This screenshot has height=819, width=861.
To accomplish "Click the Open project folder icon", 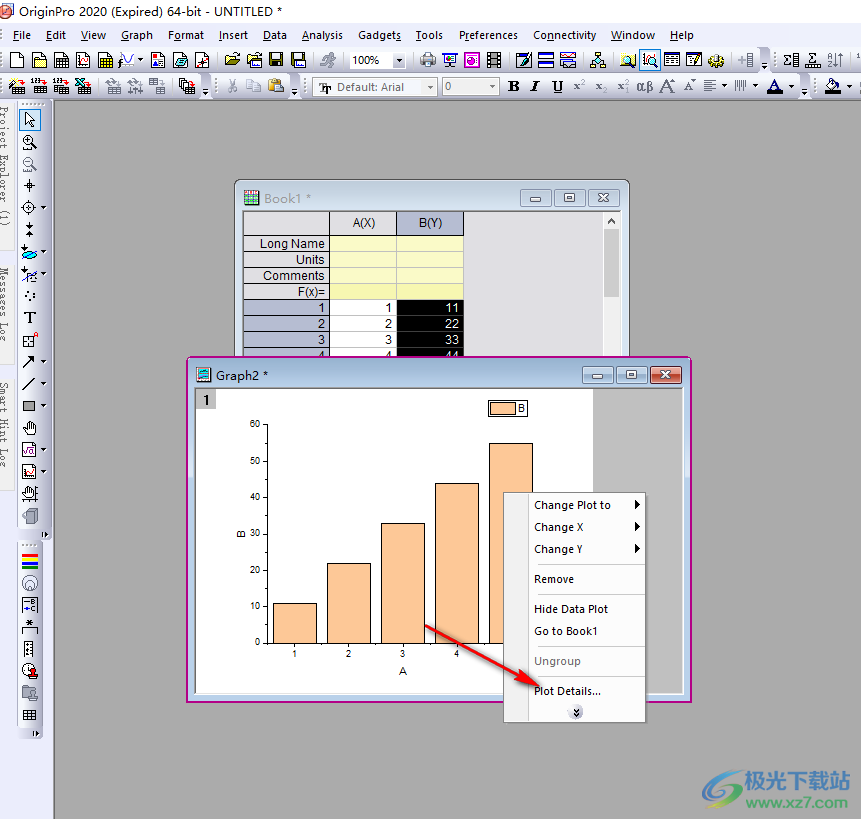I will (x=232, y=60).
